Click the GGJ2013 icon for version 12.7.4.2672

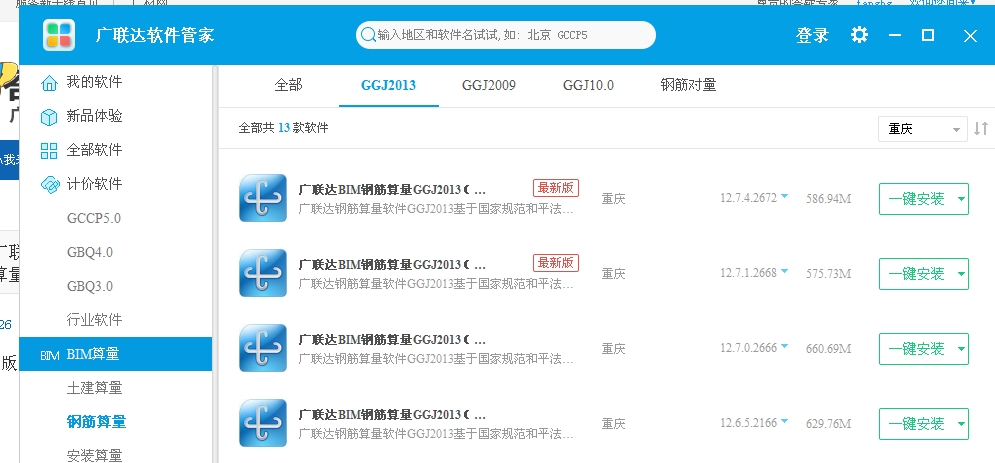click(263, 198)
